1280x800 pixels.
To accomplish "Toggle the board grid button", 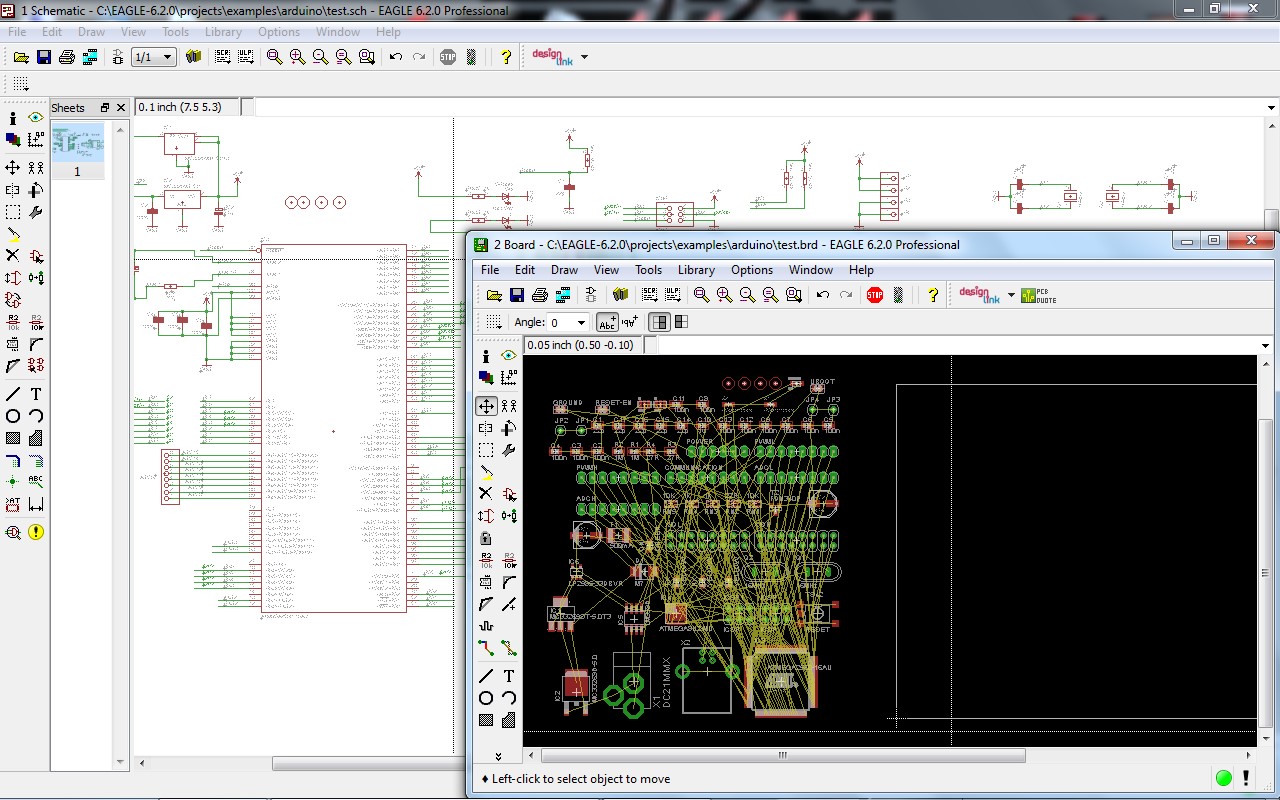I will (x=494, y=322).
